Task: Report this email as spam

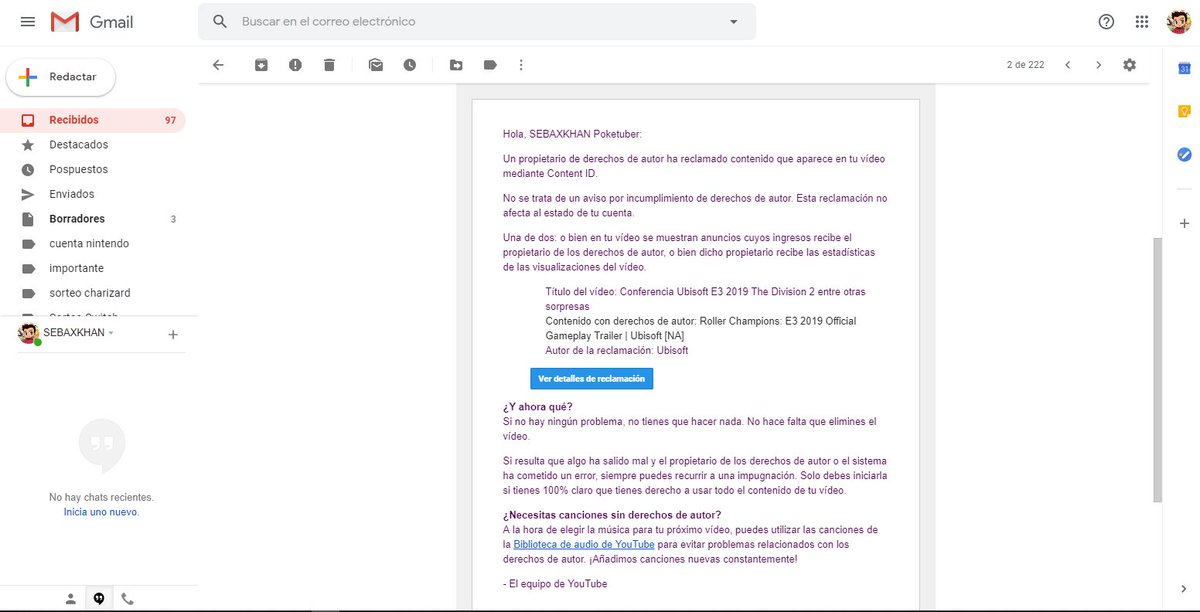Action: pyautogui.click(x=295, y=65)
